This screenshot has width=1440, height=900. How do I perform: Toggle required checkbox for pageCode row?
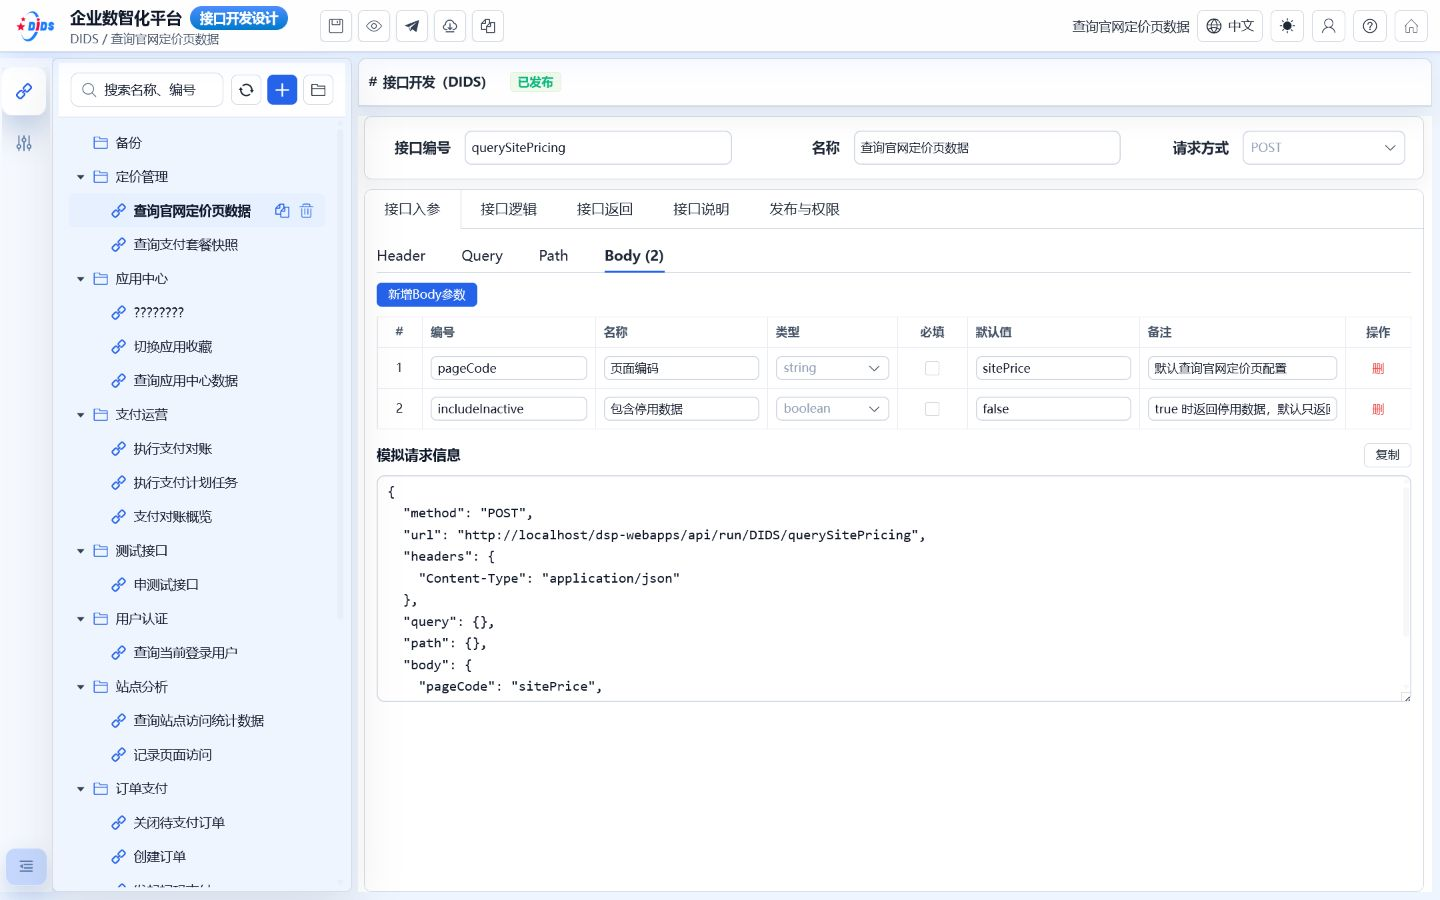(932, 368)
